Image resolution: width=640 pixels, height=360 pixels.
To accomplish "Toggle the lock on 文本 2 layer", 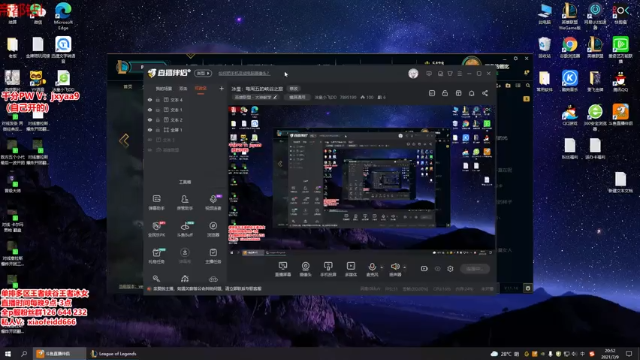I will pos(158,120).
